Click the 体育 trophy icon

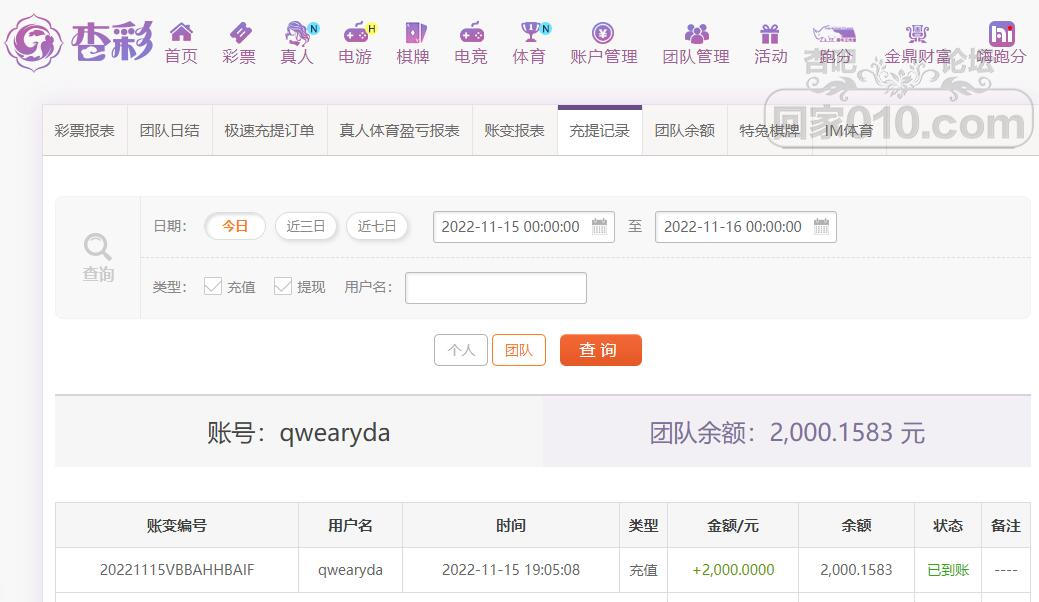coord(529,33)
